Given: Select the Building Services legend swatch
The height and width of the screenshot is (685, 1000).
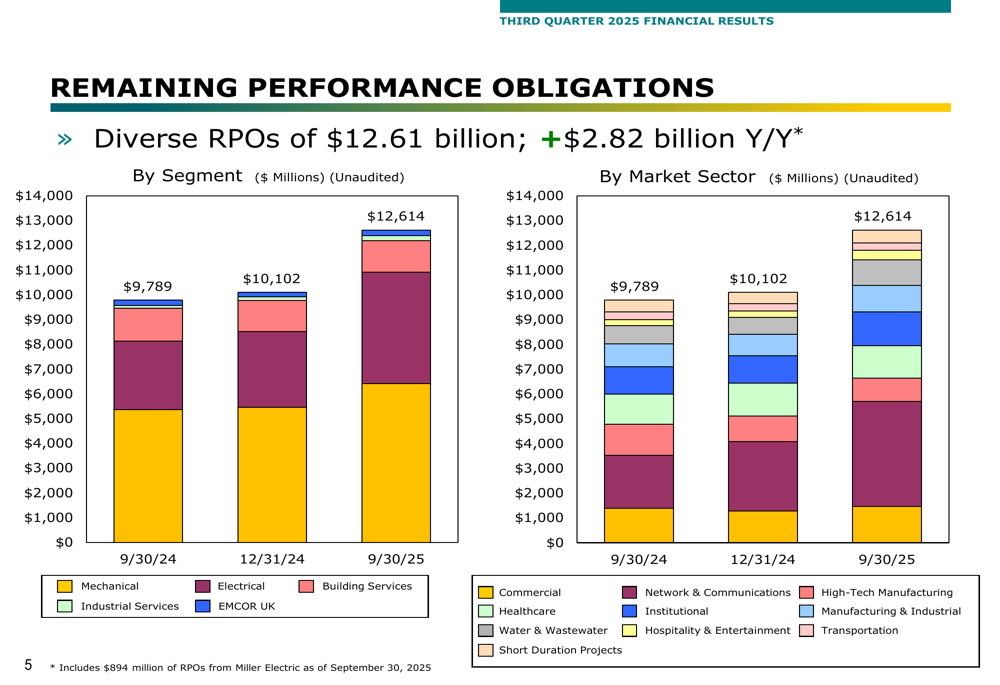Looking at the screenshot, I should tap(307, 587).
